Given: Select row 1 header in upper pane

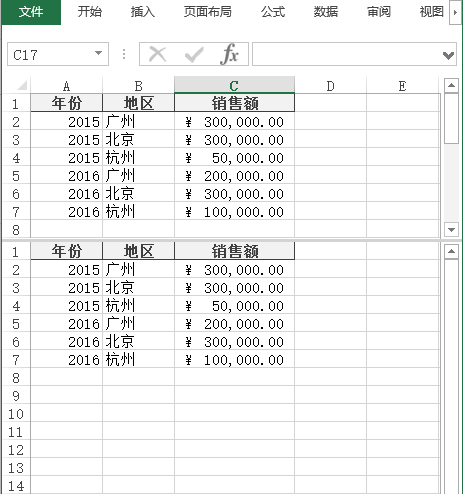Looking at the screenshot, I should pos(16,103).
